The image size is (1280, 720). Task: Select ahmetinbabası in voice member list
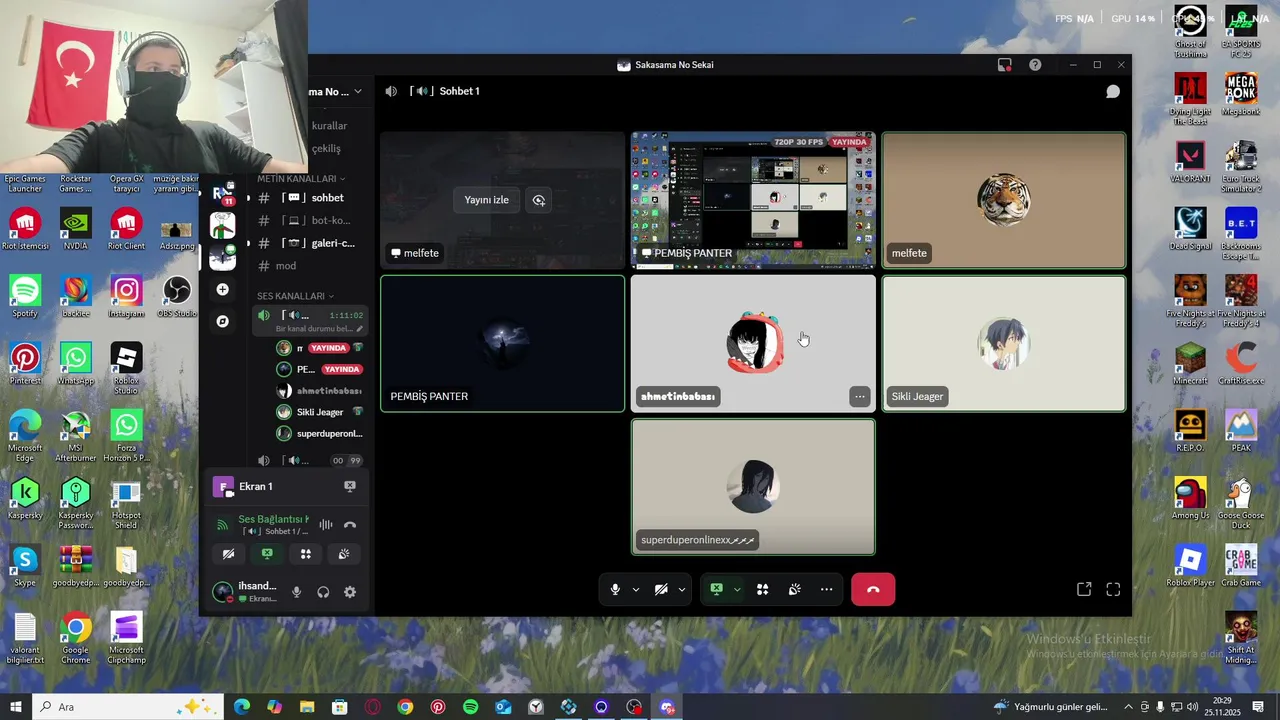(x=319, y=391)
